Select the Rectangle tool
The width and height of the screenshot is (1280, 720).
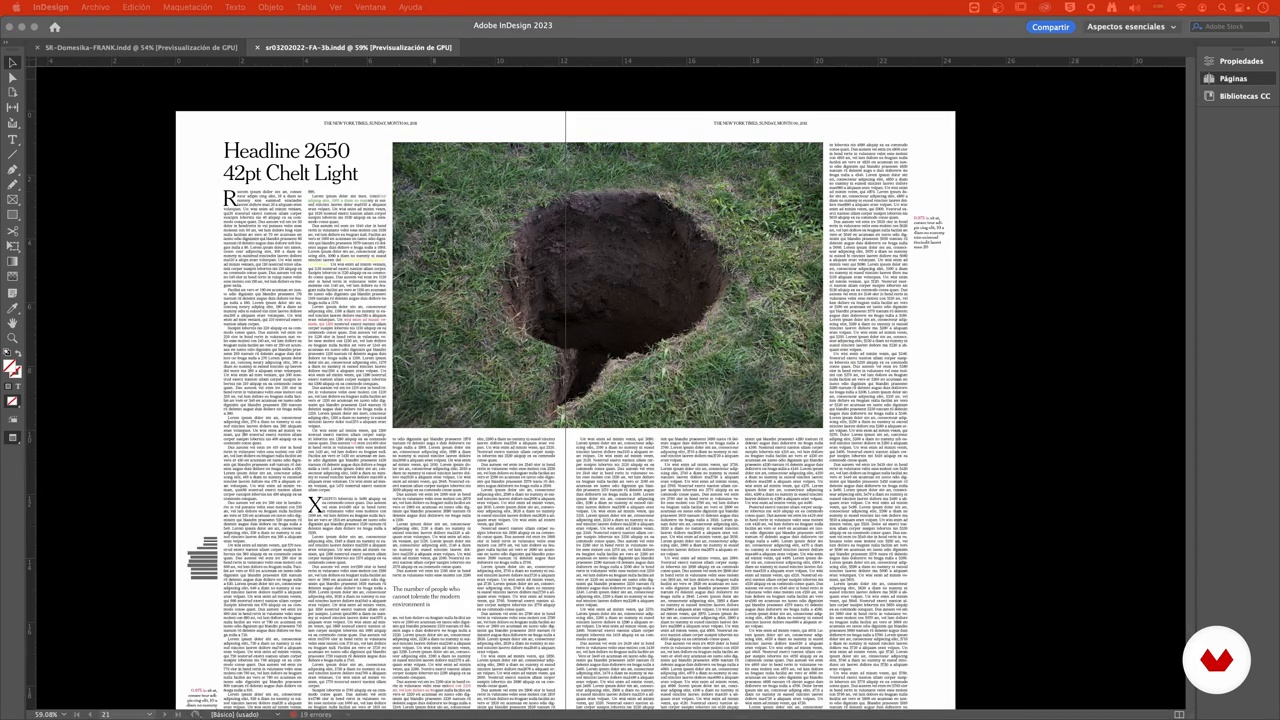point(13,215)
